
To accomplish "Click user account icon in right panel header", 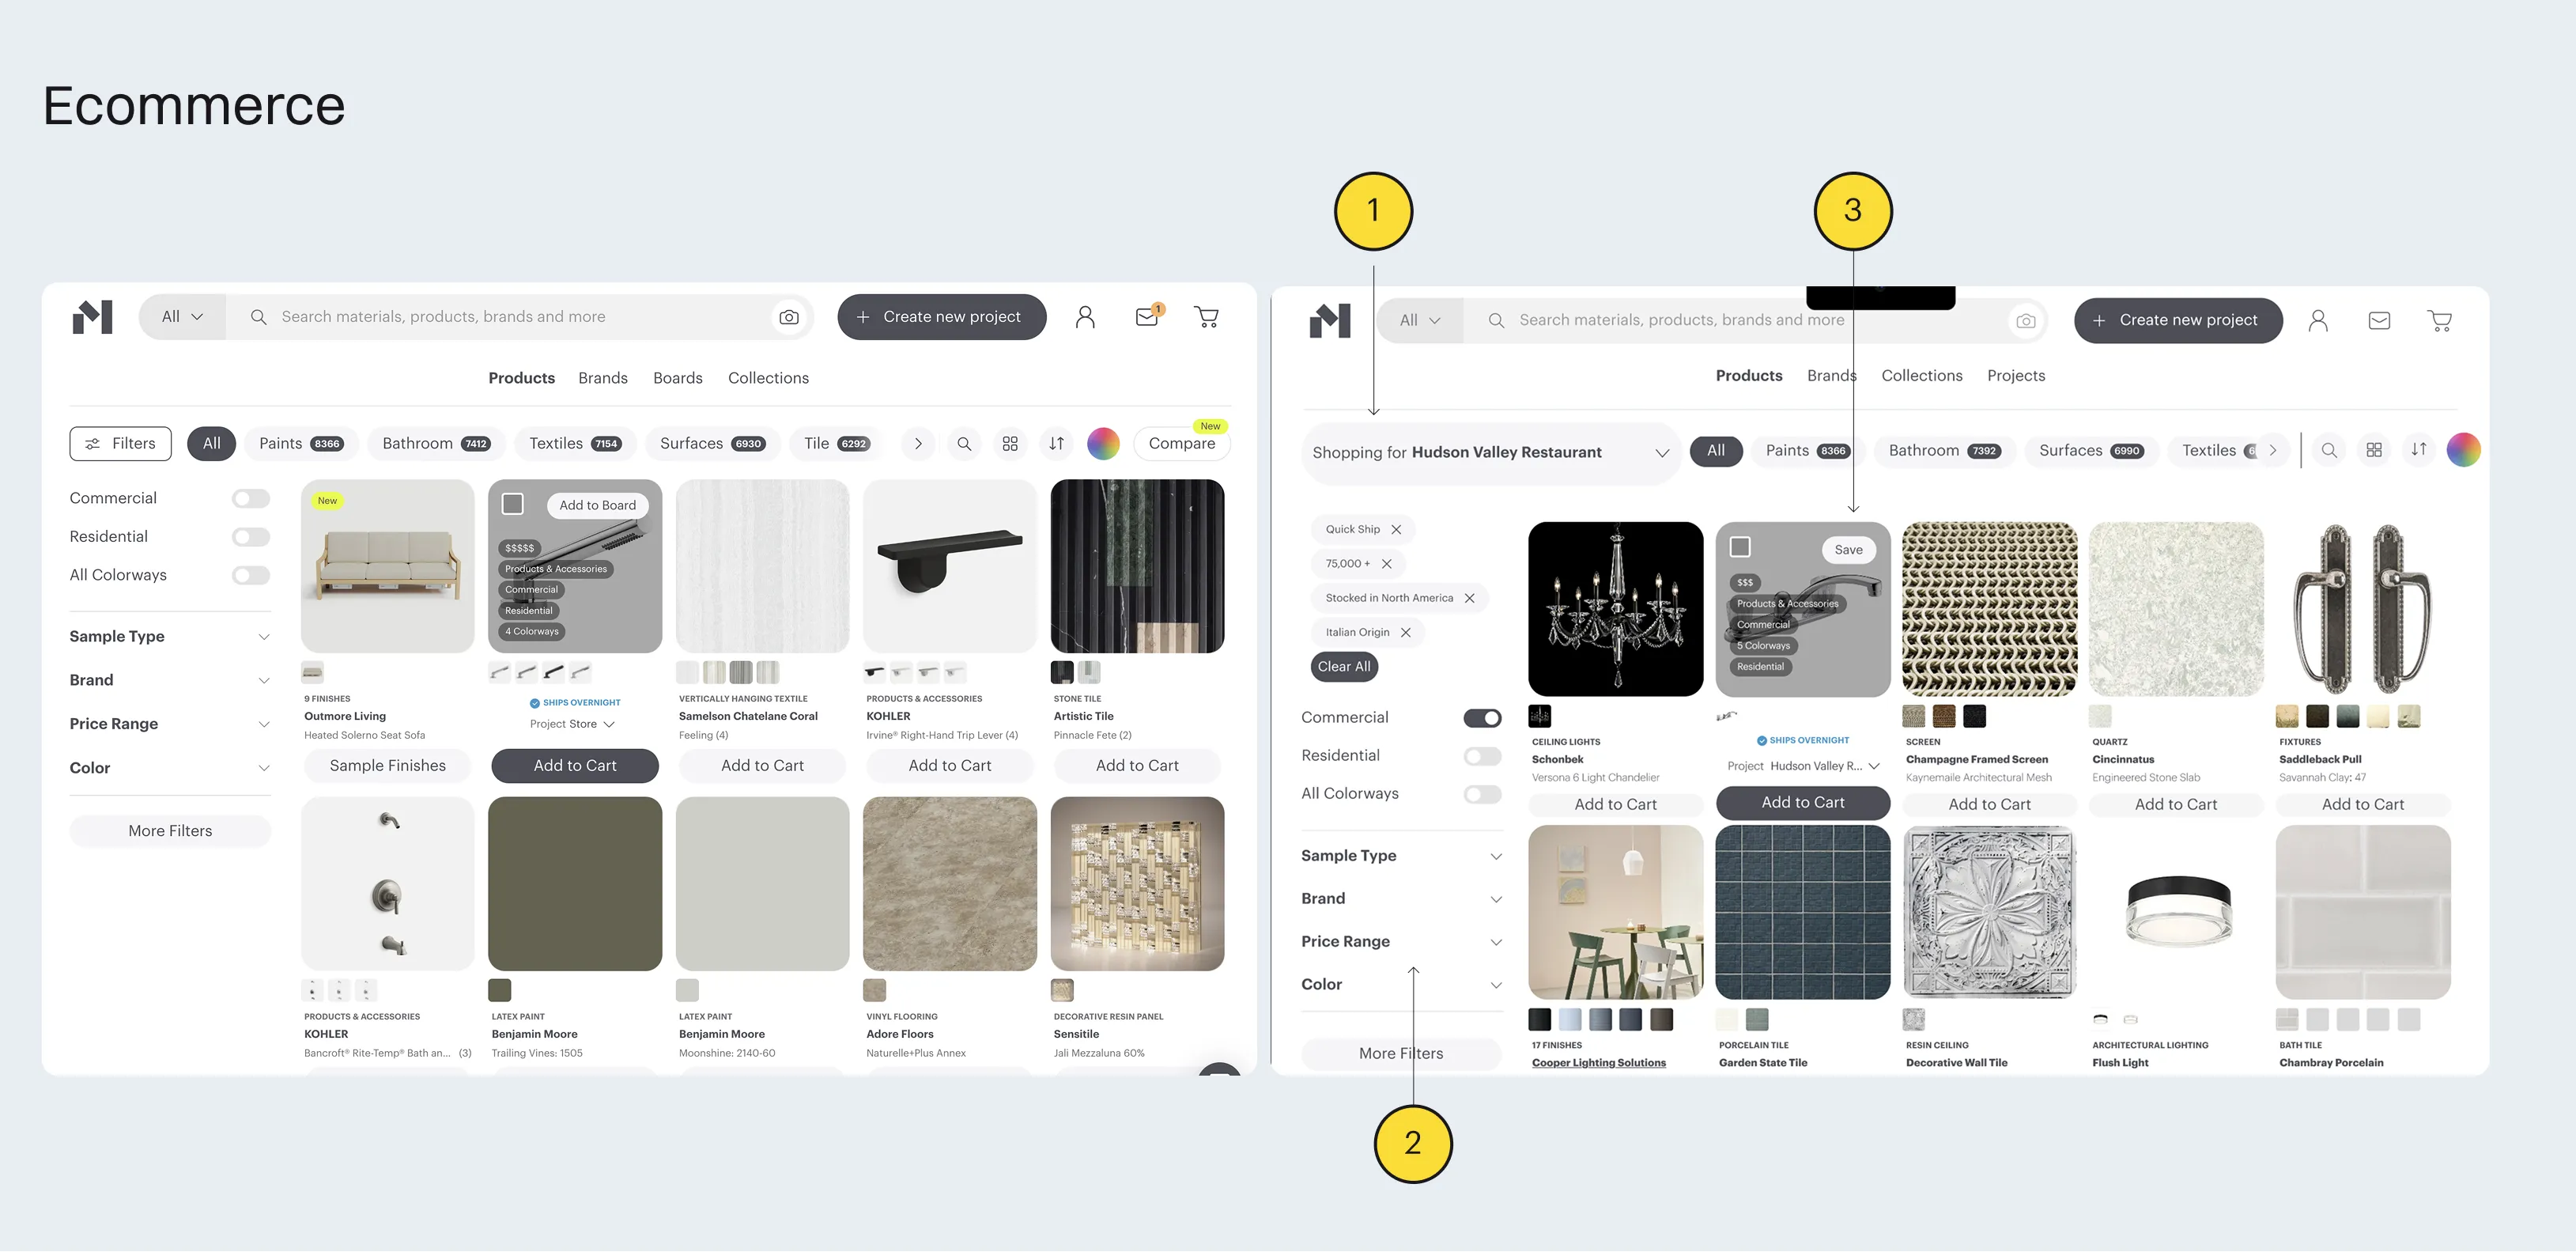I will point(2318,321).
